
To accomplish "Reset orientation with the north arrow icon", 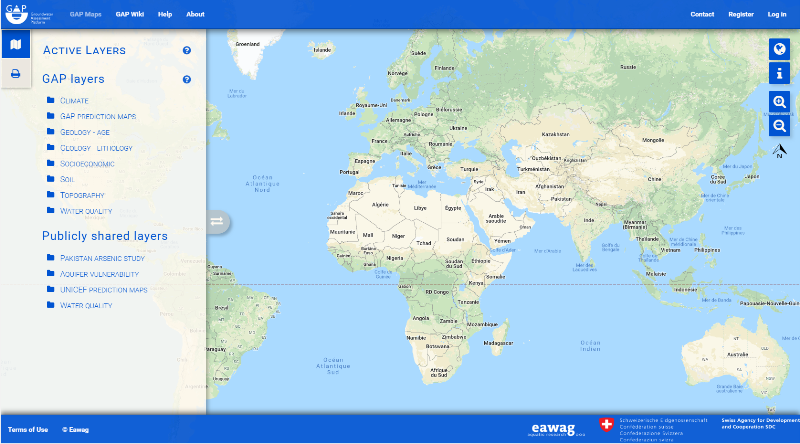I will [779, 151].
